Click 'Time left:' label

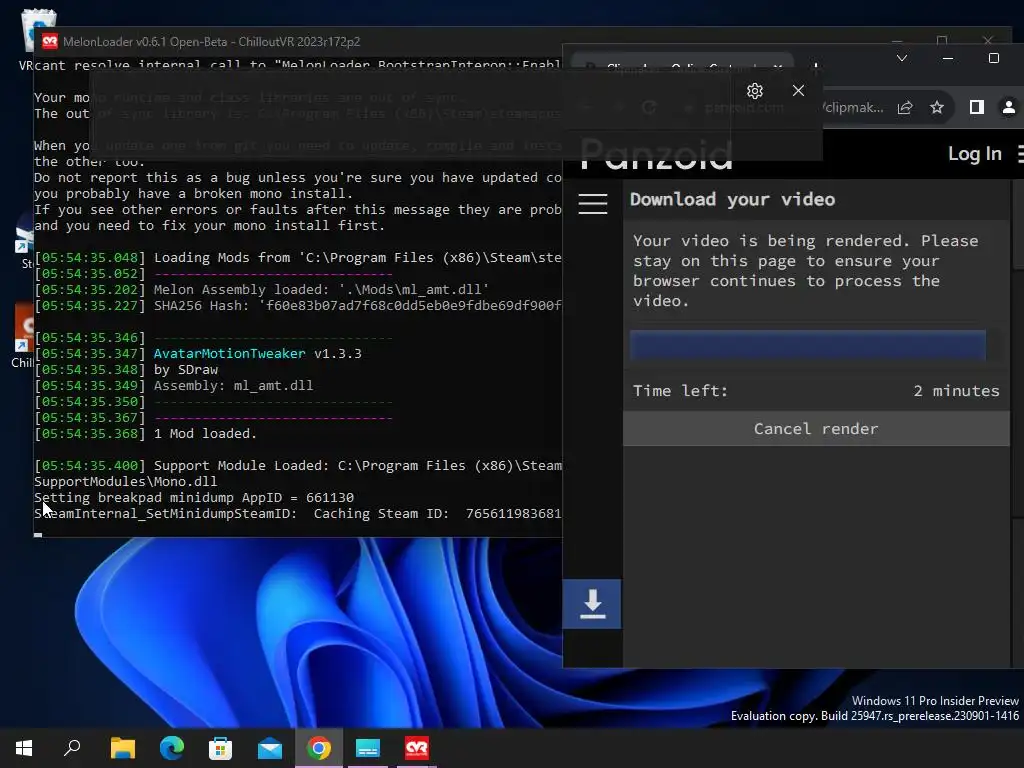click(x=680, y=391)
